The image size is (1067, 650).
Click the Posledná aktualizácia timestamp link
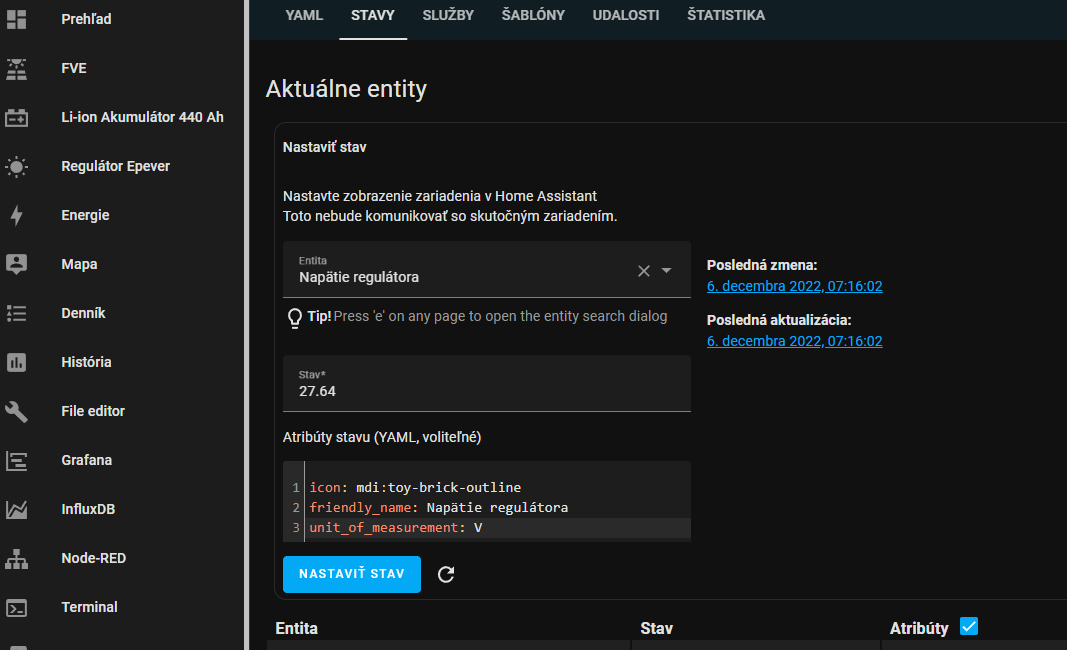(794, 341)
